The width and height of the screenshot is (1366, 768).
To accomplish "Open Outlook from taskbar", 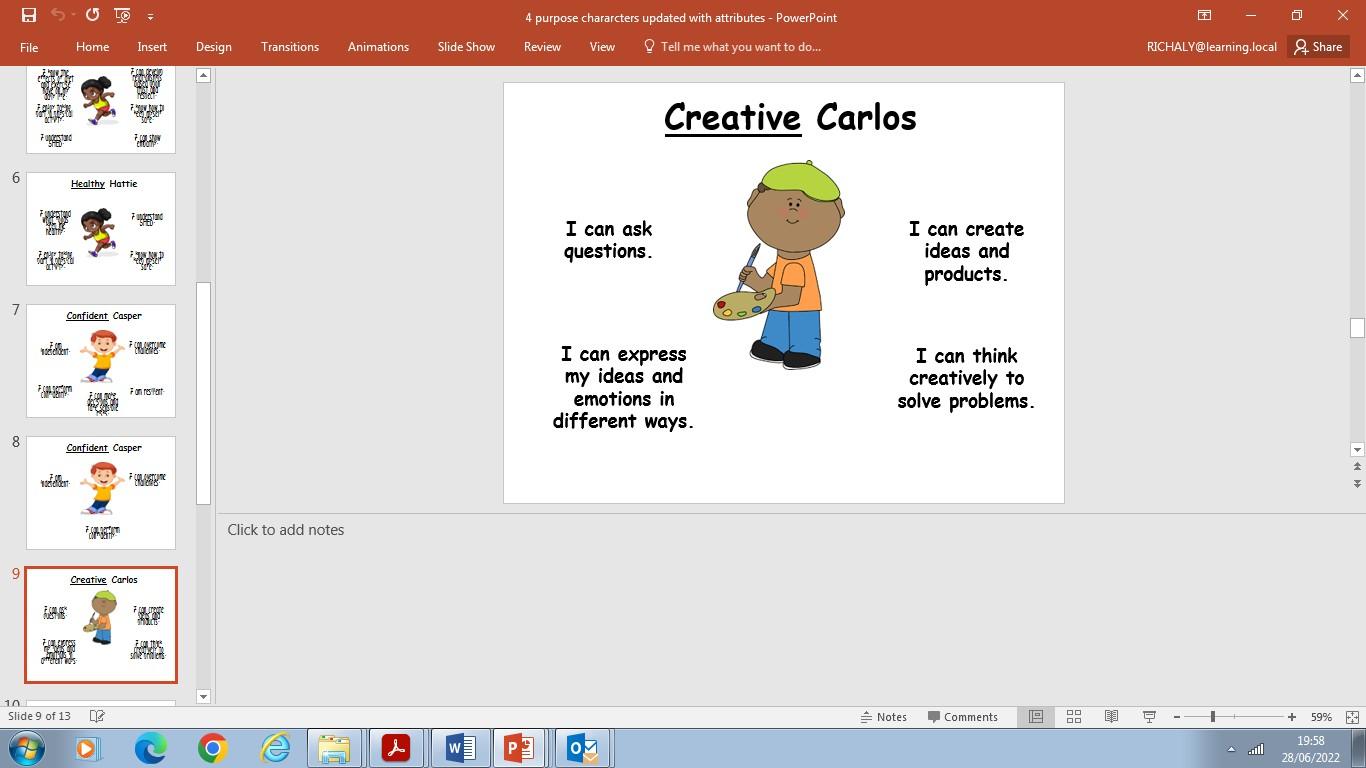I will 582,748.
